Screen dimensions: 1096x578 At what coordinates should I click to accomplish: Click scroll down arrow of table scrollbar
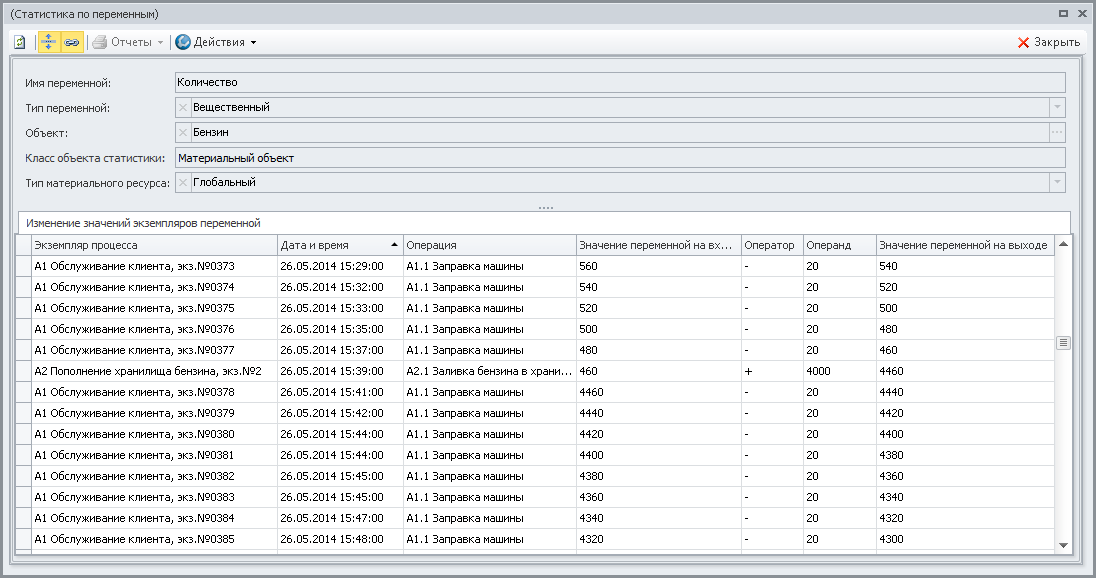pos(1063,545)
